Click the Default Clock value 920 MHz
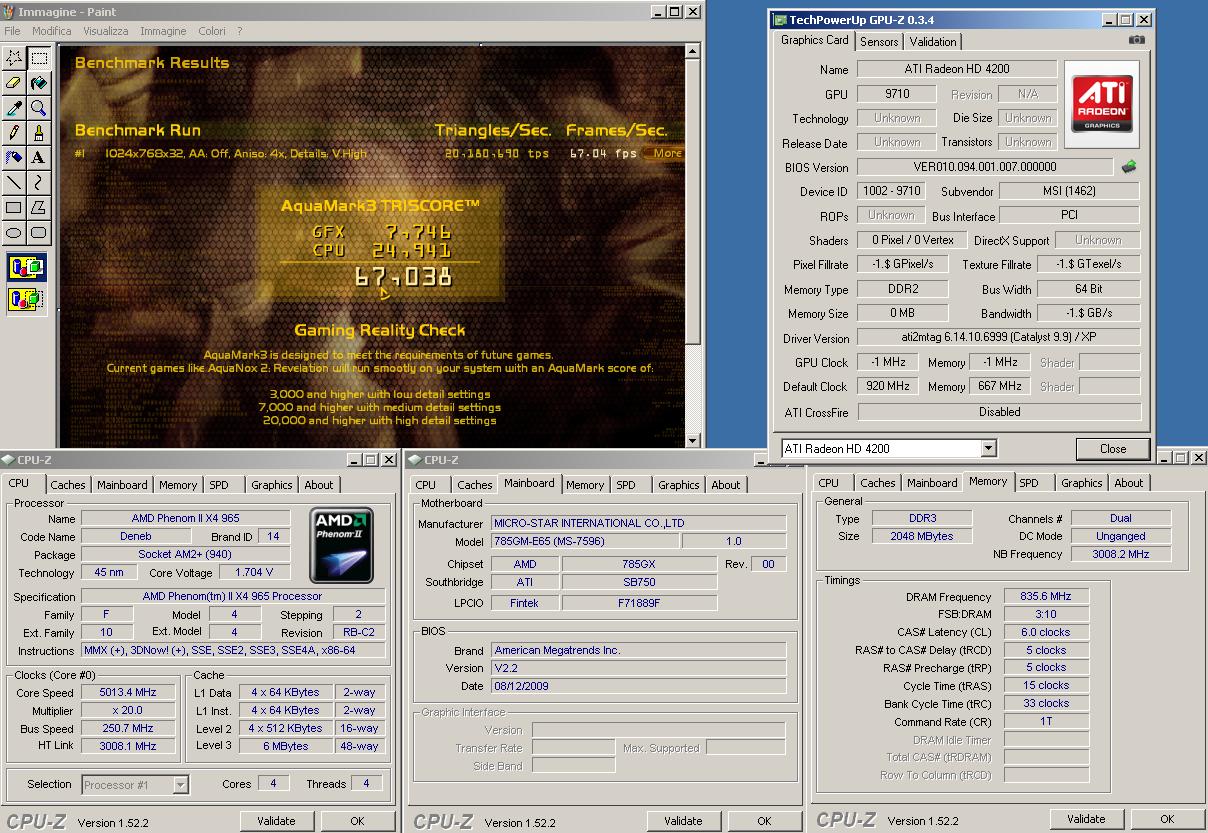1208x833 pixels. 888,386
